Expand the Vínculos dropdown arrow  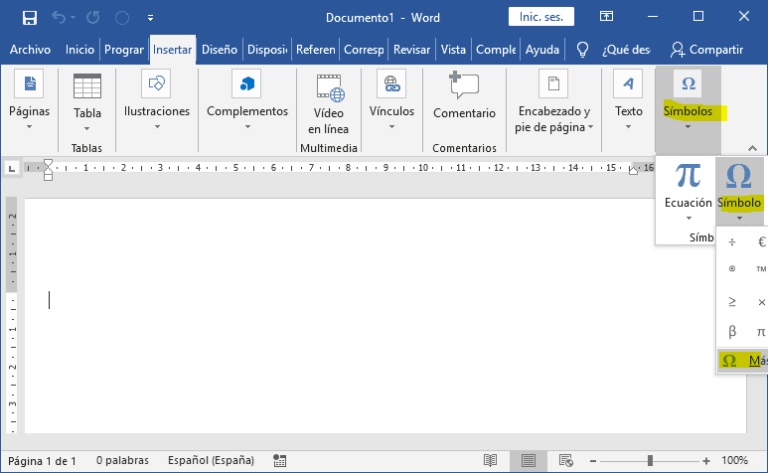pos(392,127)
